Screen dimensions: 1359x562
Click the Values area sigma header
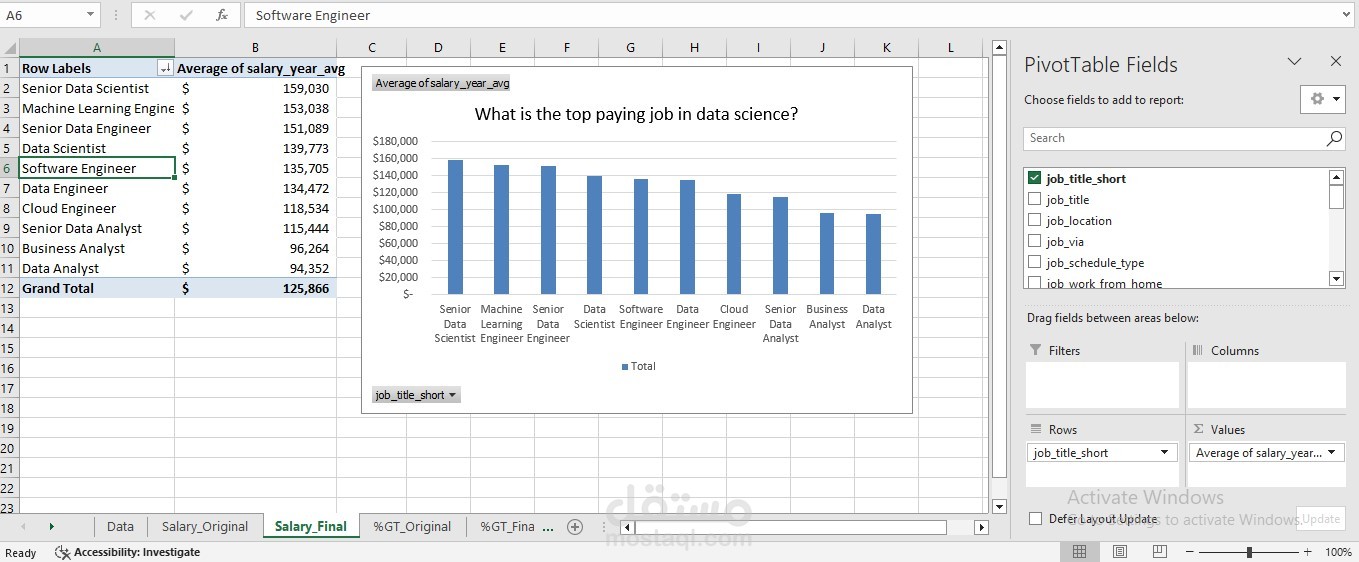[x=1219, y=430]
